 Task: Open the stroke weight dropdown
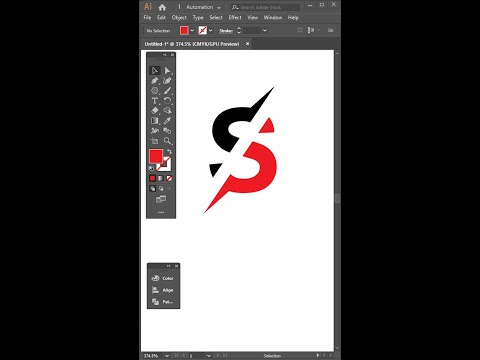coord(265,30)
